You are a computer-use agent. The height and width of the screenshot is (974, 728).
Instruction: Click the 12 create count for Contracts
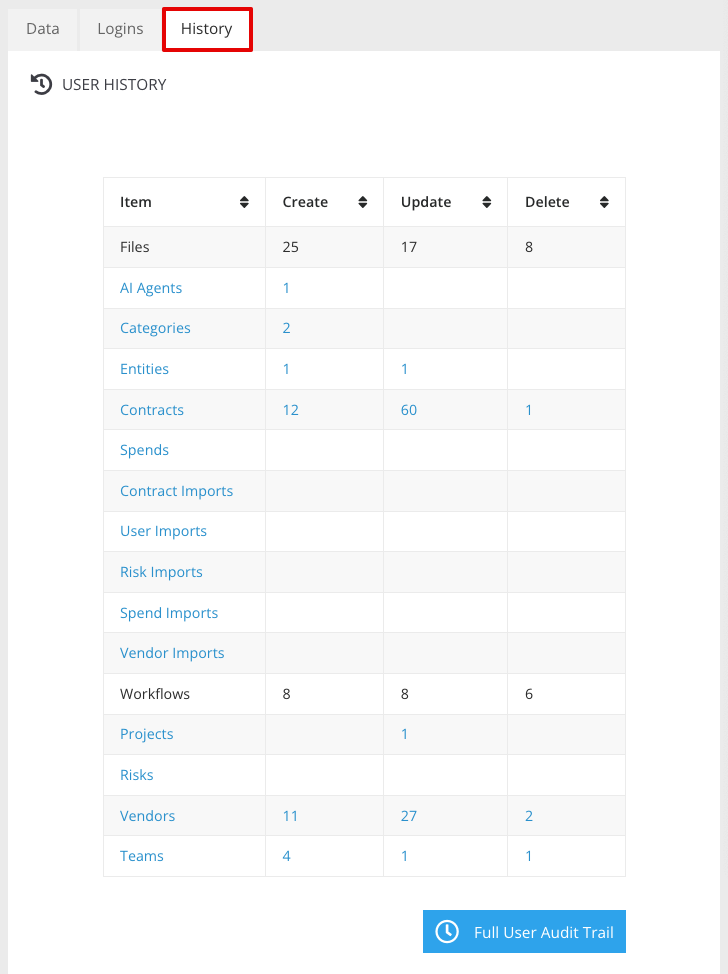290,409
